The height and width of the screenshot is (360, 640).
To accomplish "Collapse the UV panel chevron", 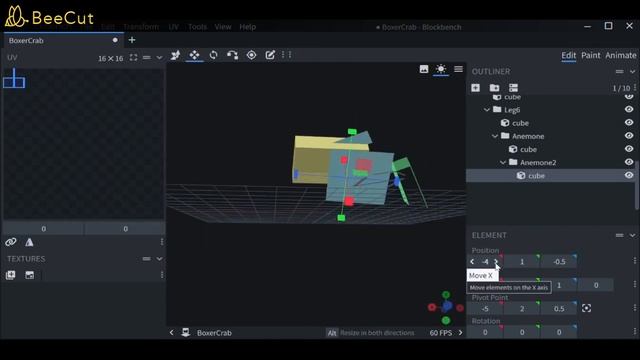I will click(159, 58).
